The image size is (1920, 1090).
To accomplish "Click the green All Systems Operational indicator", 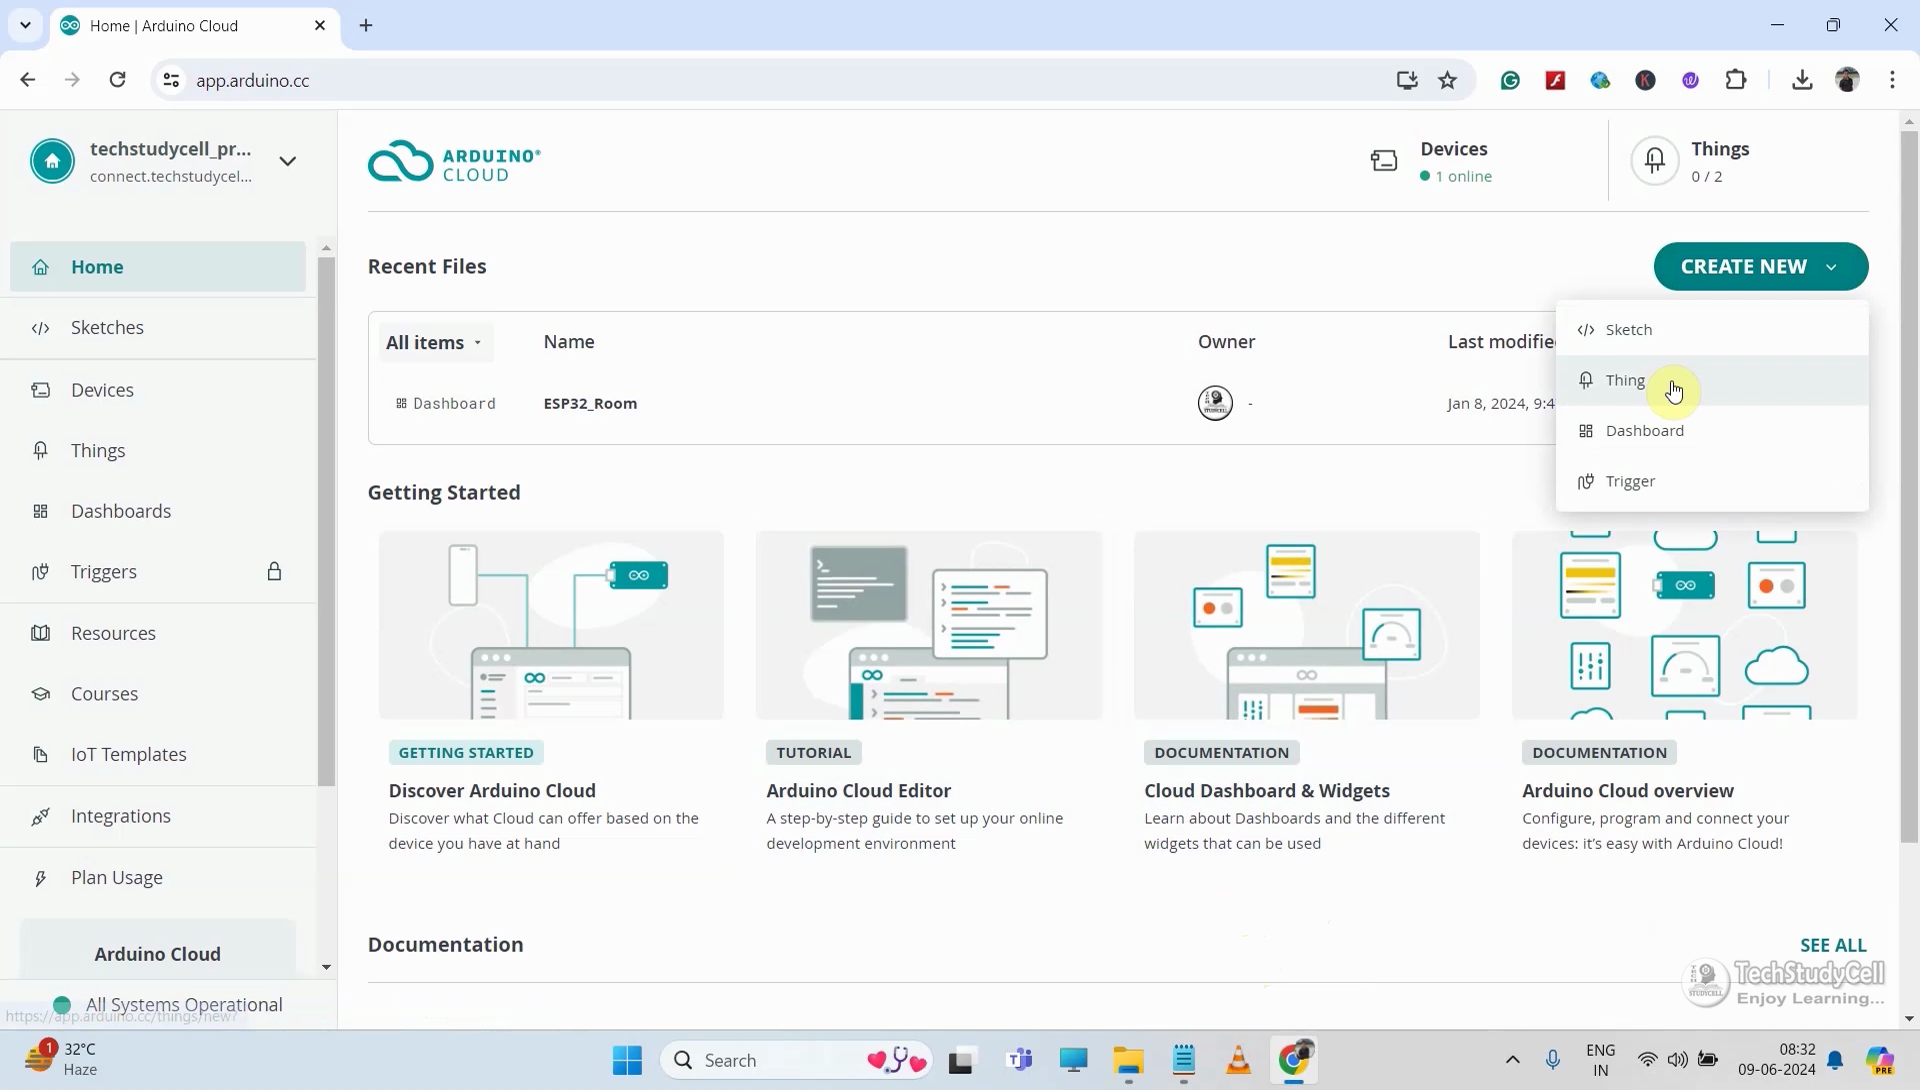I will (x=62, y=1004).
